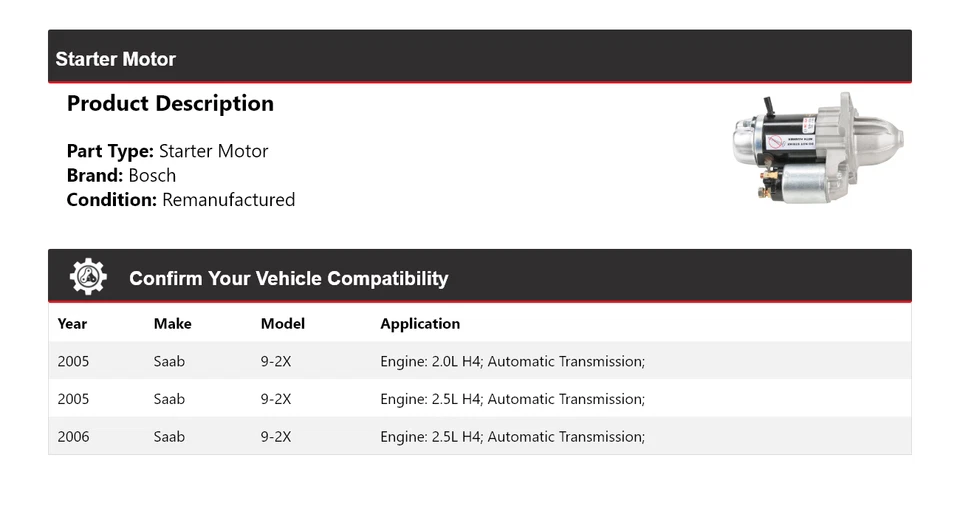Click the Condition value Remanufactured
Viewport: 960px width, 517px height.
[228, 200]
